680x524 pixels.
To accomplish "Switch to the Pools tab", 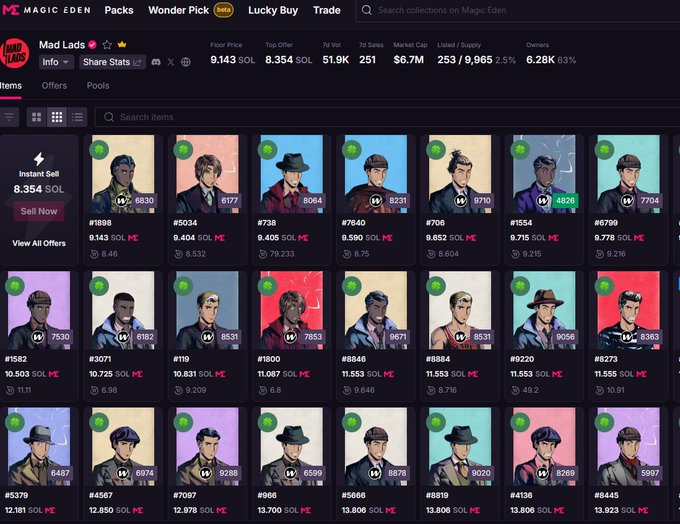I will (x=98, y=85).
